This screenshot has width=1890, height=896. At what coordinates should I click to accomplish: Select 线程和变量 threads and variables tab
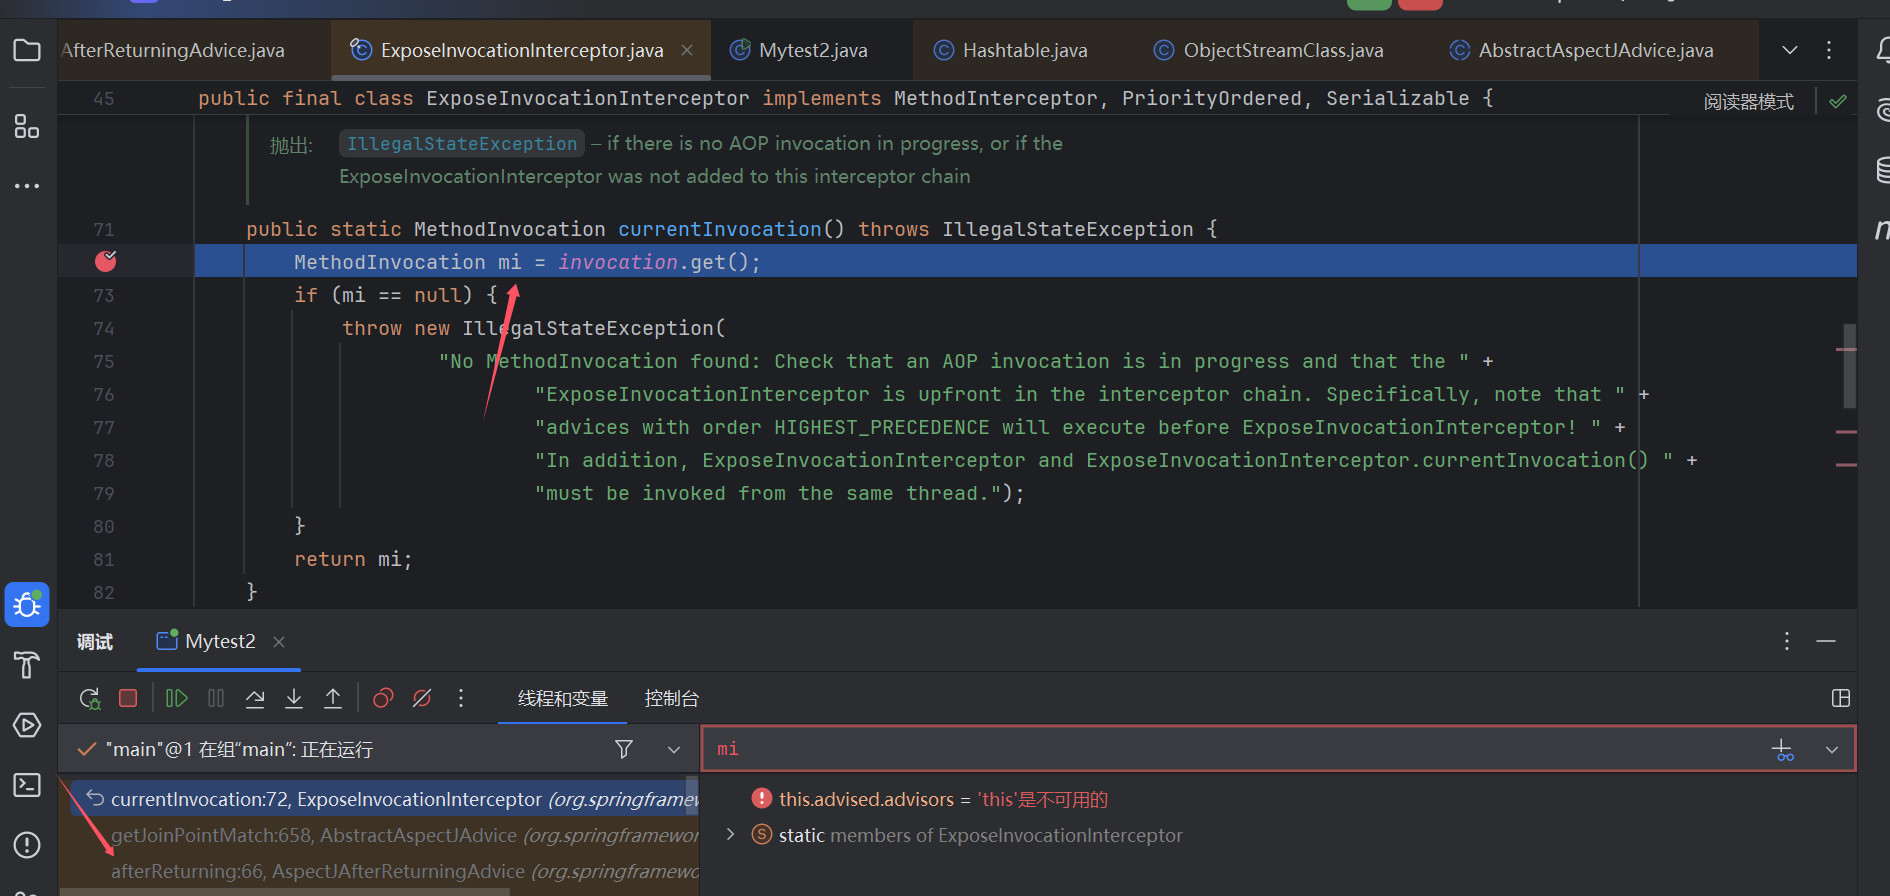pyautogui.click(x=563, y=698)
